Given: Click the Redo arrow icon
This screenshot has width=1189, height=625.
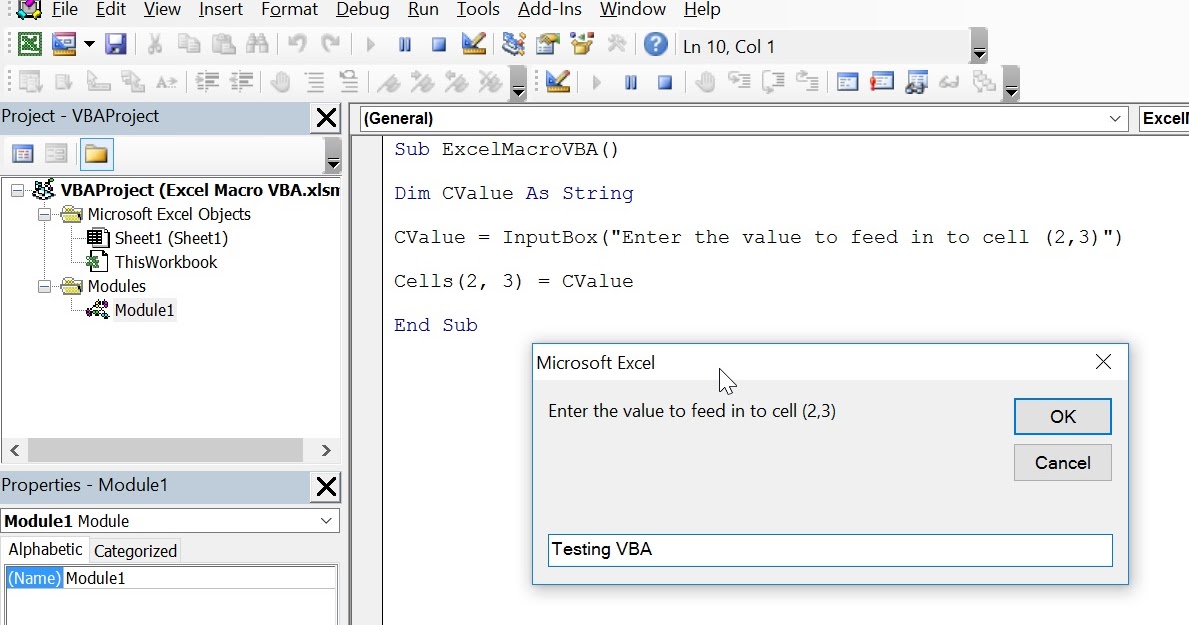Looking at the screenshot, I should coord(331,44).
